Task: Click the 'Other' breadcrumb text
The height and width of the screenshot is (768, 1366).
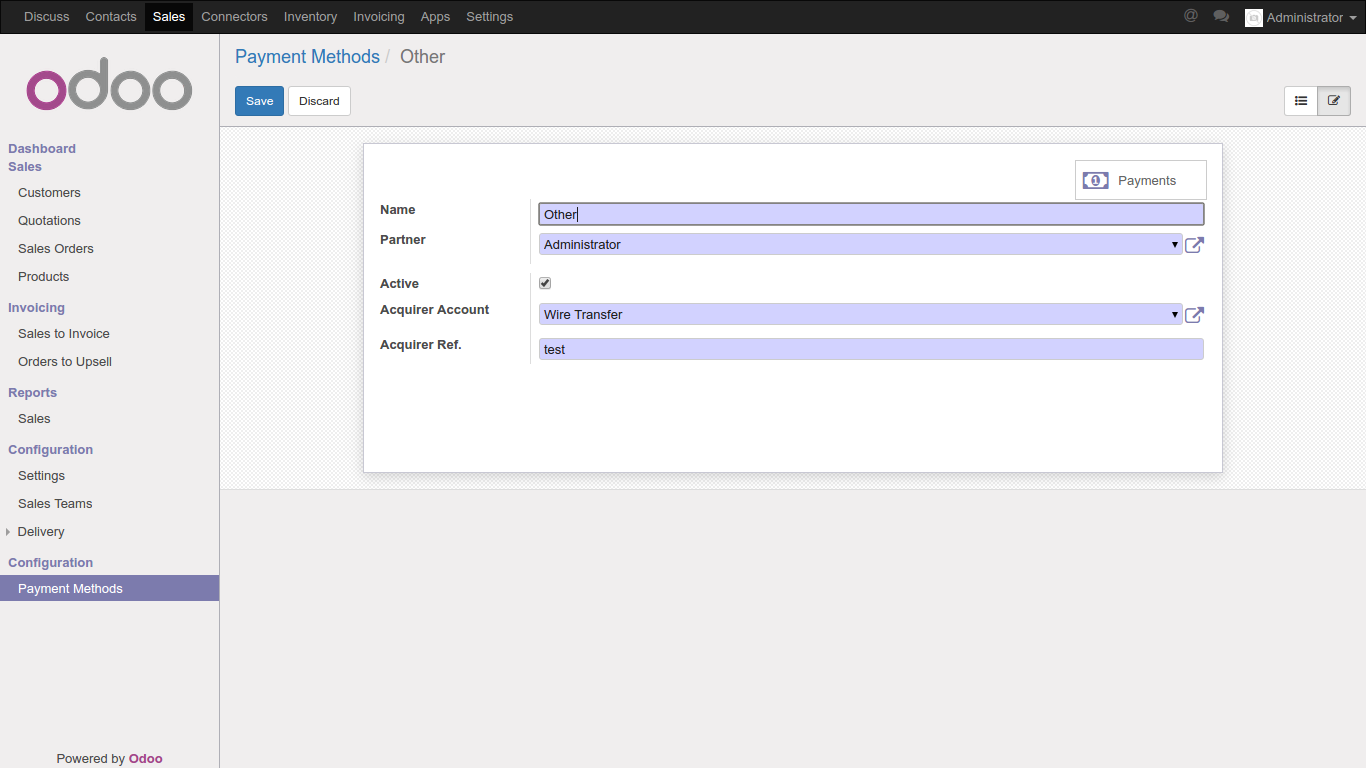Action: click(422, 57)
